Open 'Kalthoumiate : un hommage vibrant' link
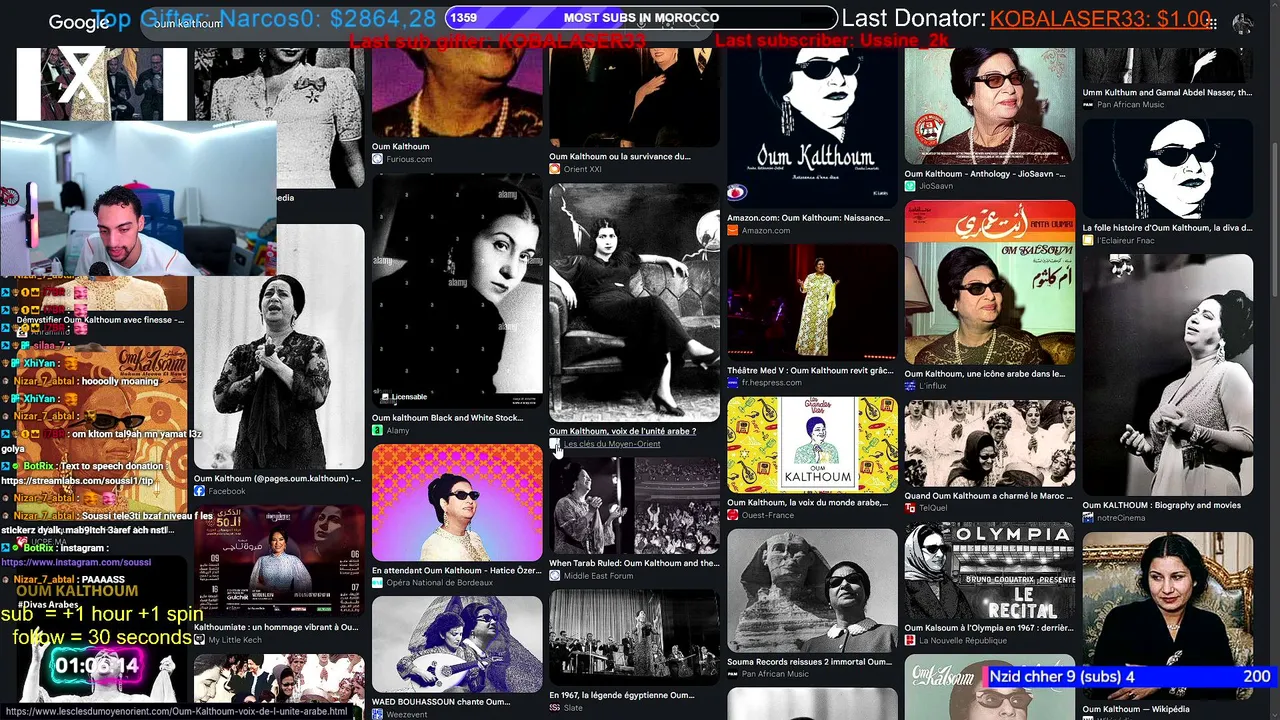The height and width of the screenshot is (720, 1280). click(276, 627)
